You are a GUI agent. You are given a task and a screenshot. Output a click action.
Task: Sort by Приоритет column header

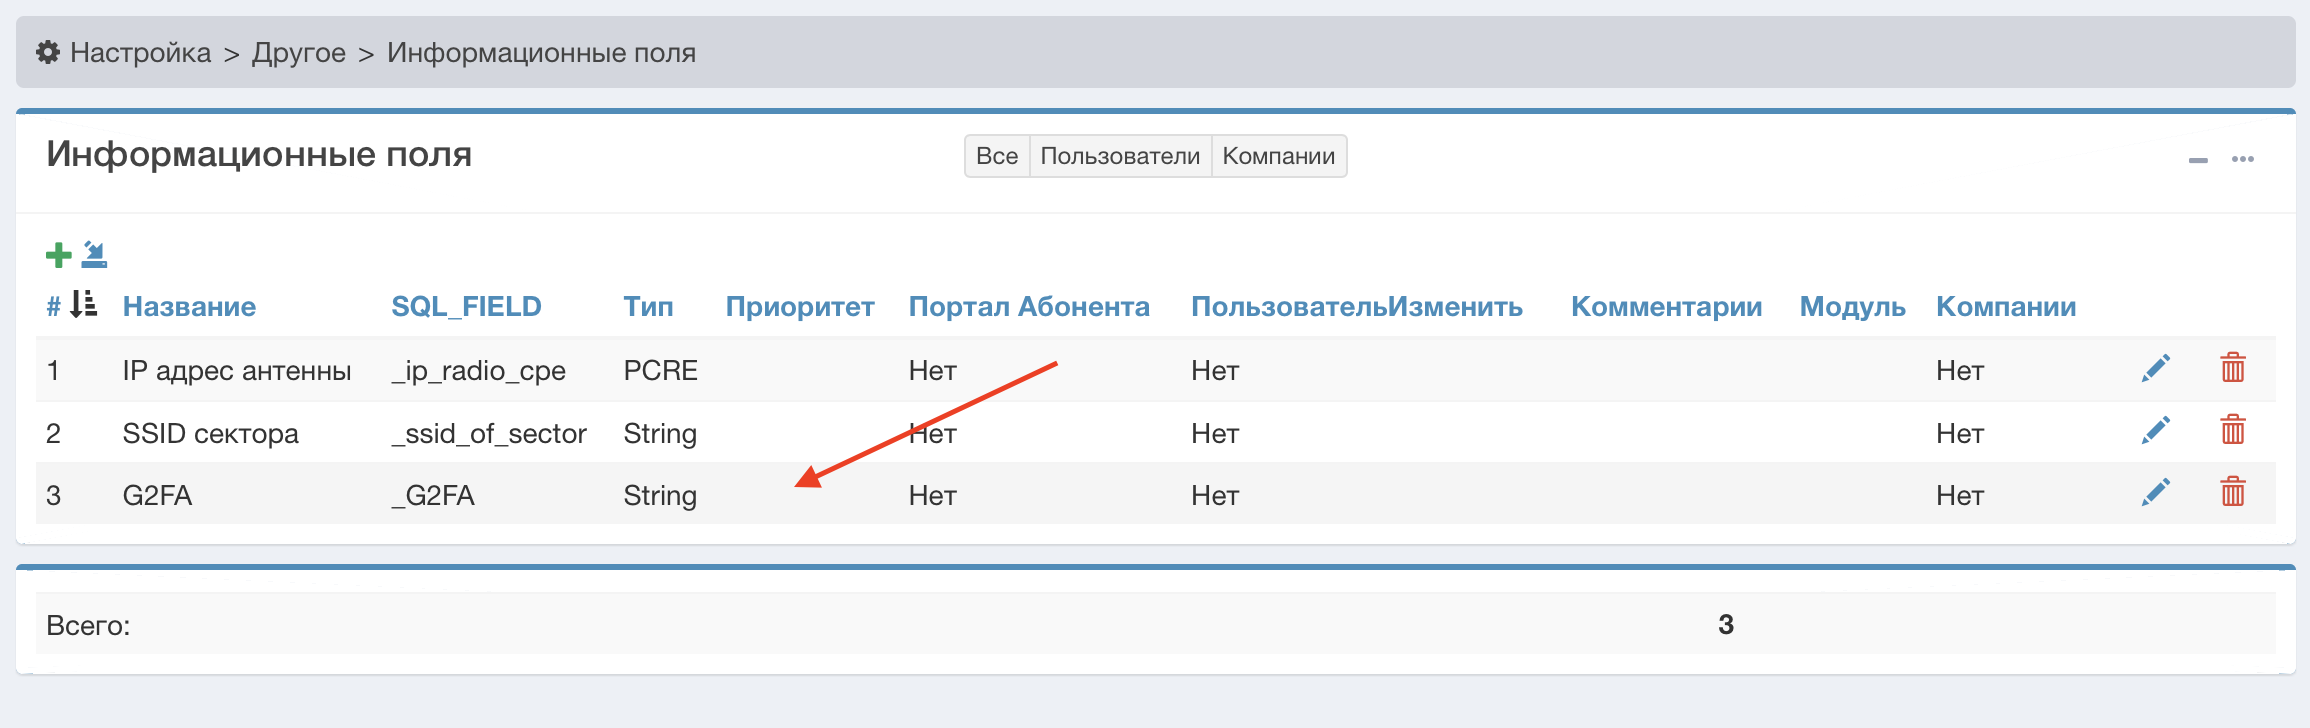click(x=799, y=306)
